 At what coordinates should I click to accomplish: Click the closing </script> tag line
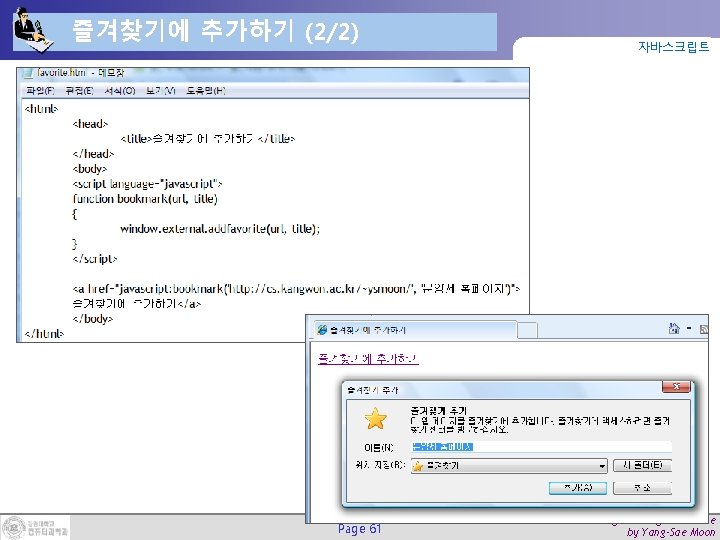(x=95, y=259)
